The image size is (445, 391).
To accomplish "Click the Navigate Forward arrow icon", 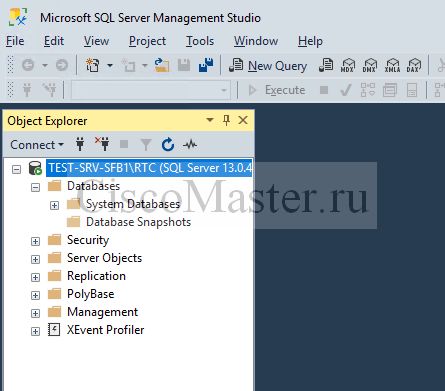I will coord(62,65).
